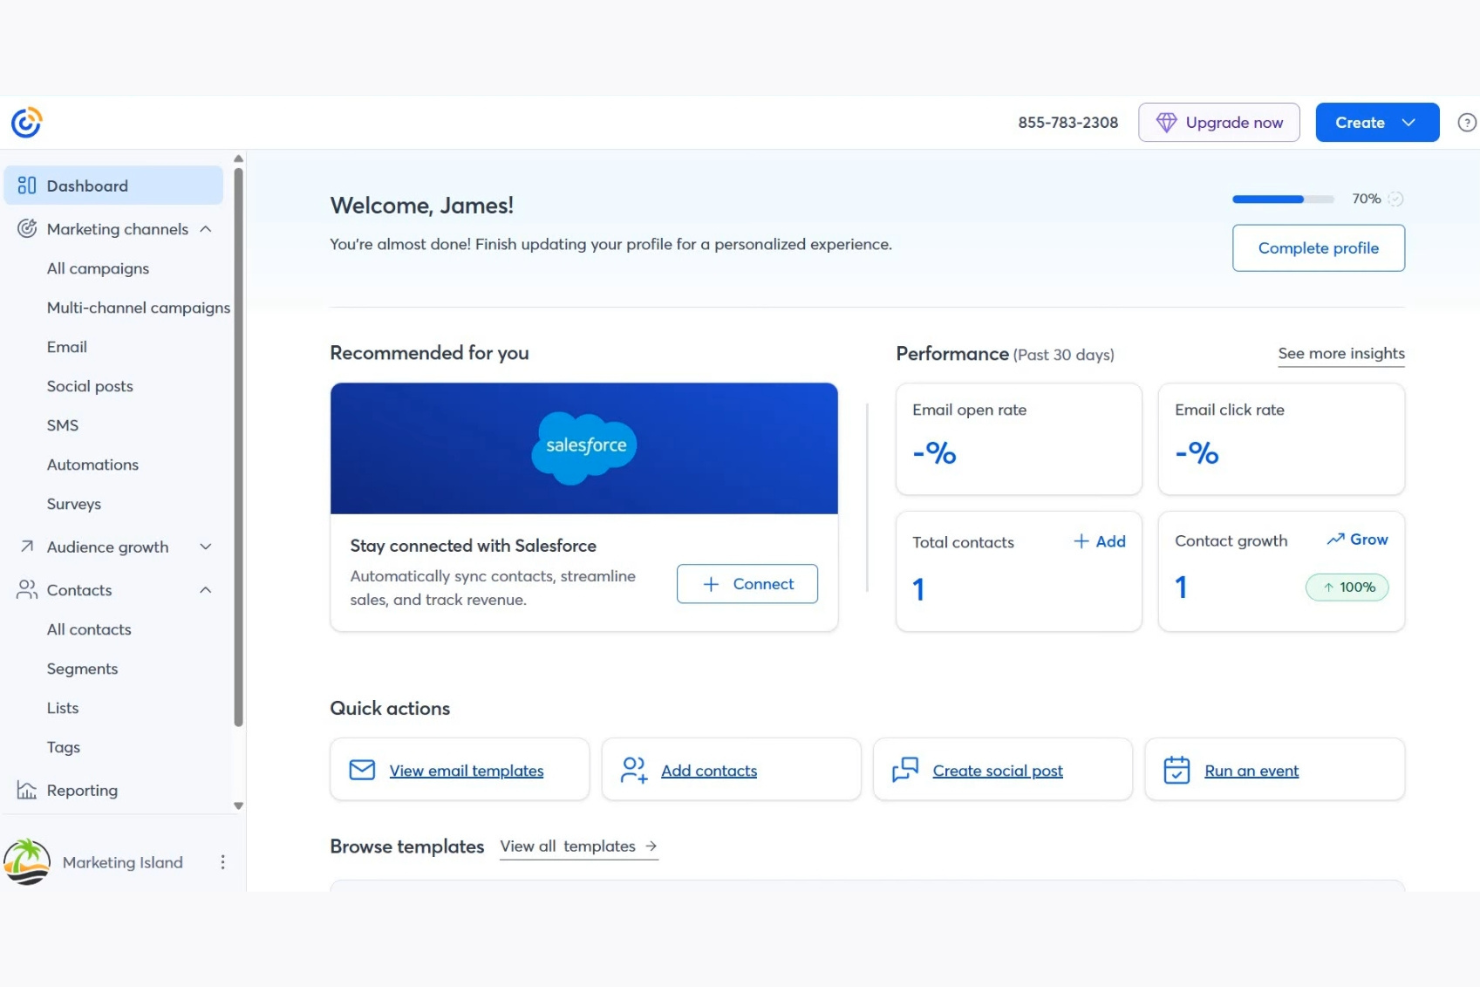Collapse the Marketing channels section chevron
Viewport: 1480px width, 987px height.
pyautogui.click(x=205, y=228)
